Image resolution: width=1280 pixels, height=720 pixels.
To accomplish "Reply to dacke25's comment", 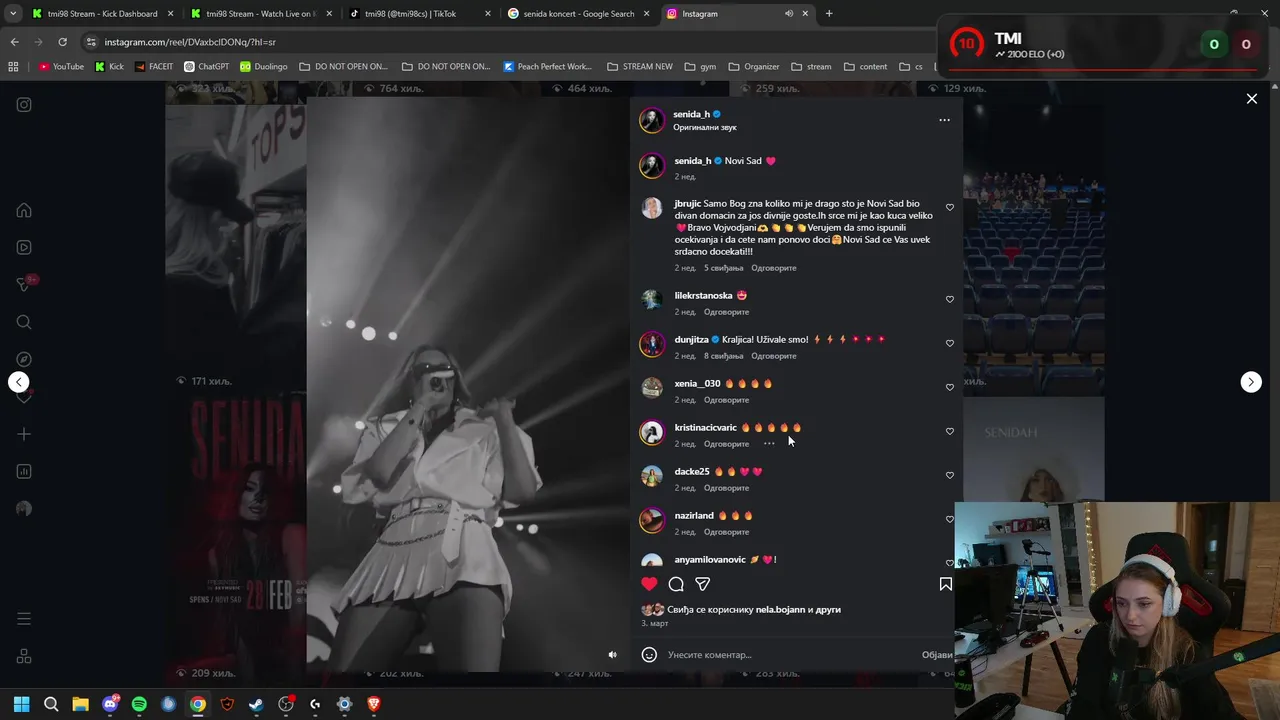I will (x=726, y=488).
